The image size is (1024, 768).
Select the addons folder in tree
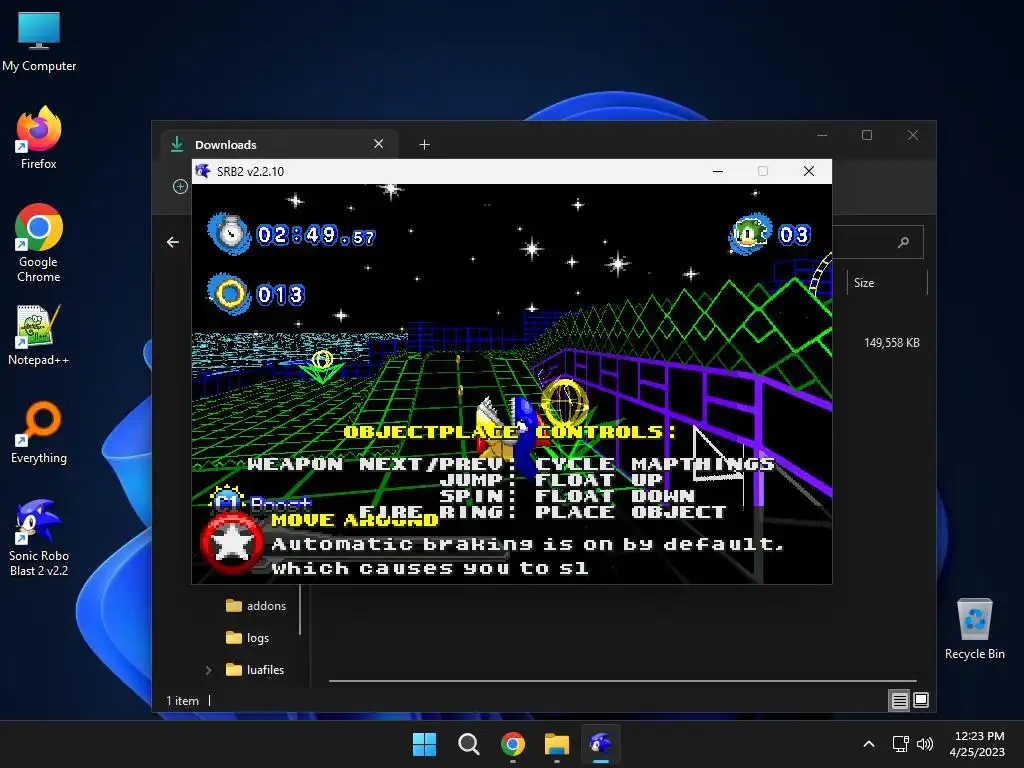tap(255, 606)
